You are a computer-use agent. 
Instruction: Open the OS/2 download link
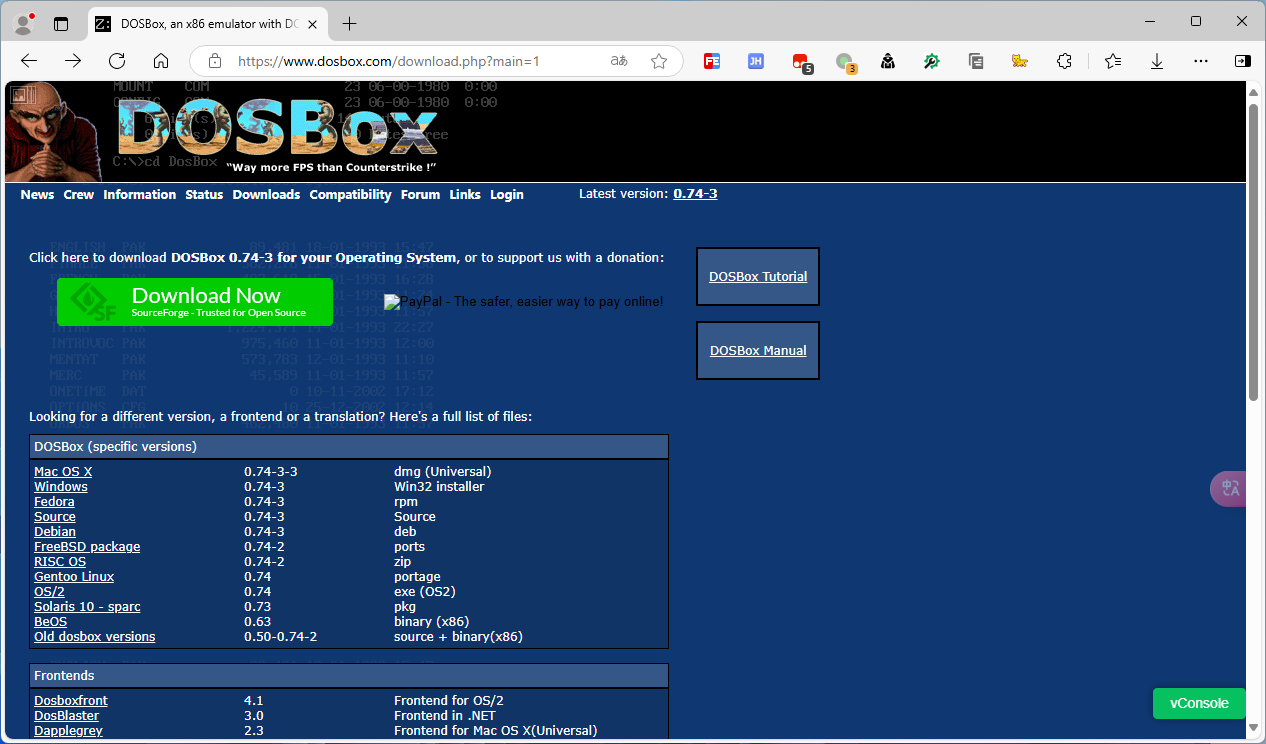pyautogui.click(x=49, y=592)
